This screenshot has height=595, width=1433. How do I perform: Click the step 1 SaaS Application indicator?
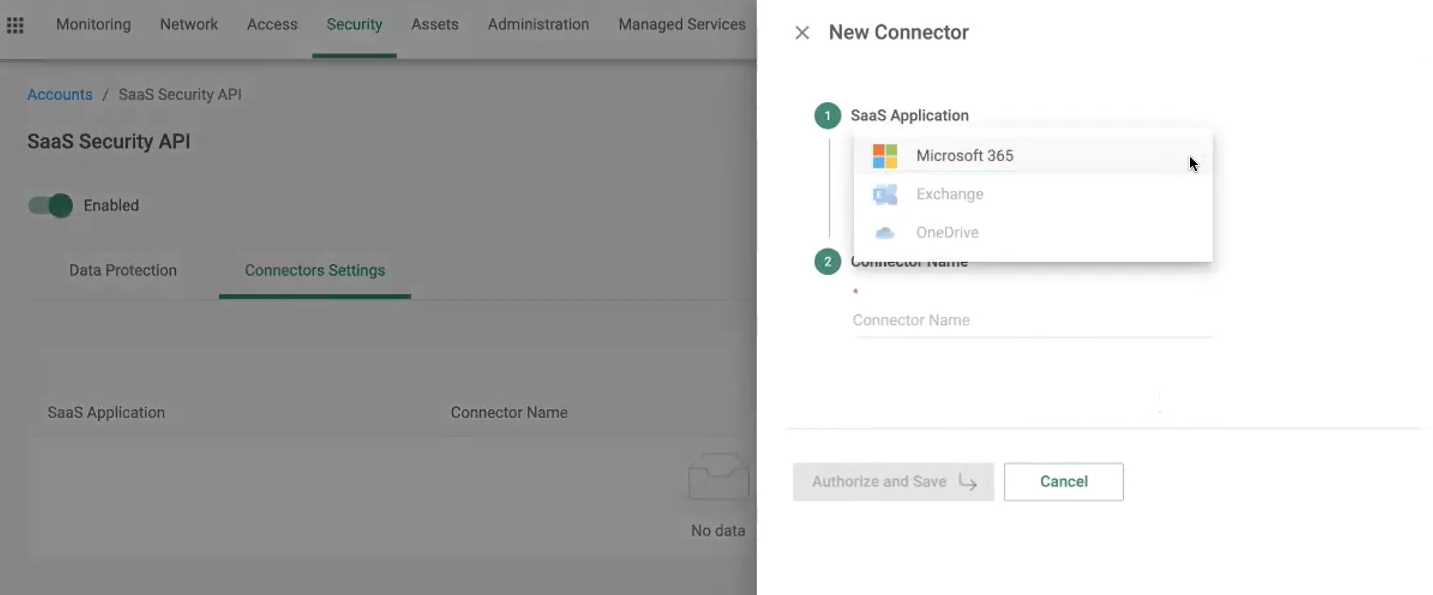(827, 115)
